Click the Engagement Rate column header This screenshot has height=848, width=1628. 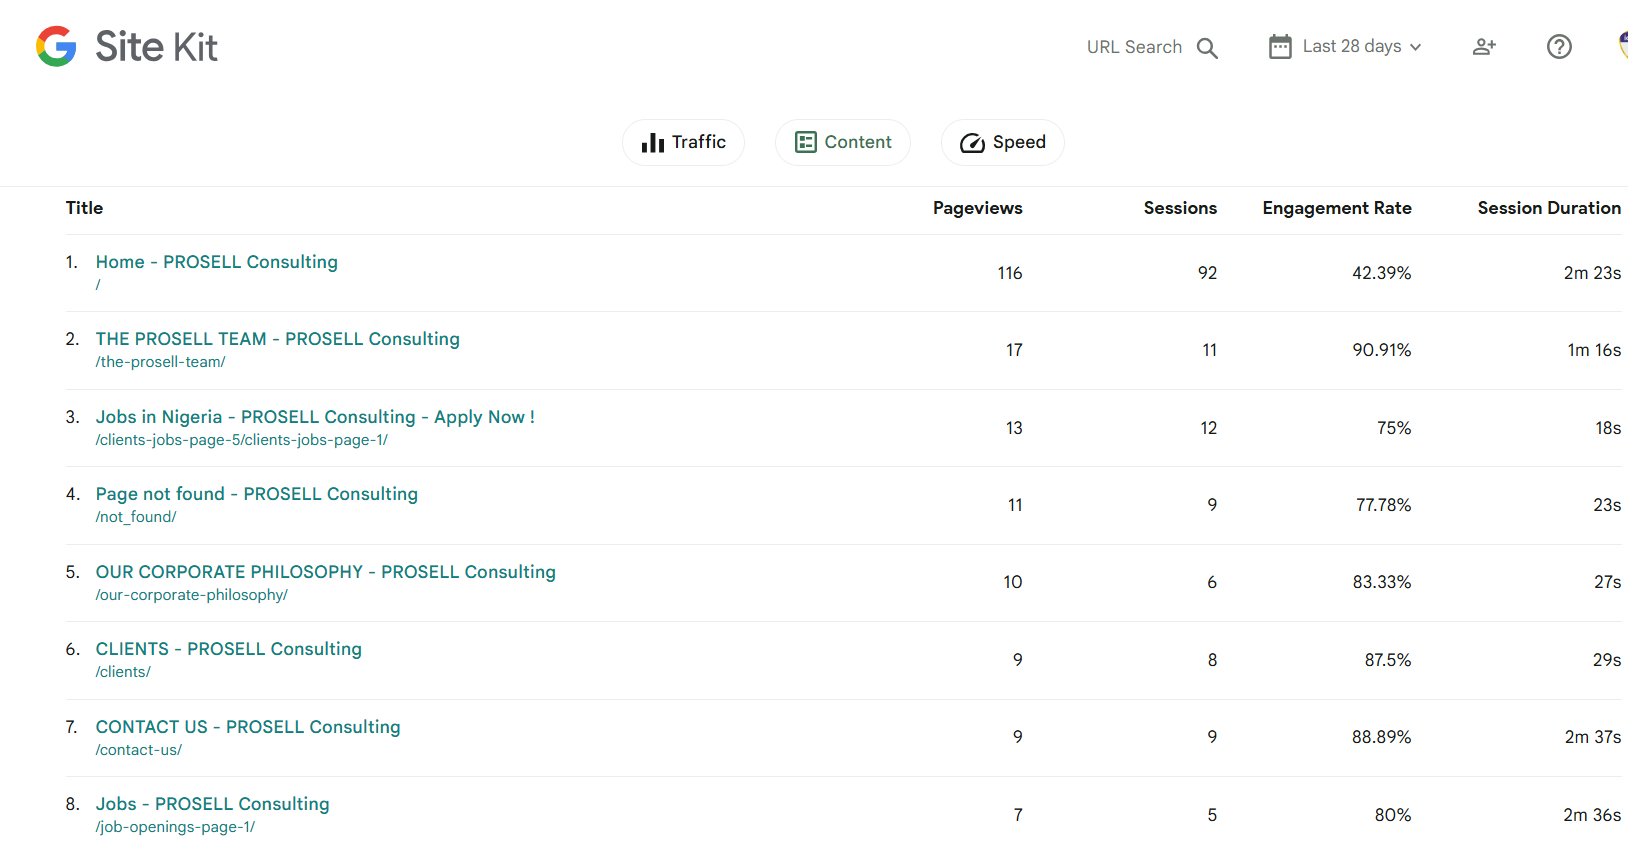[1337, 208]
